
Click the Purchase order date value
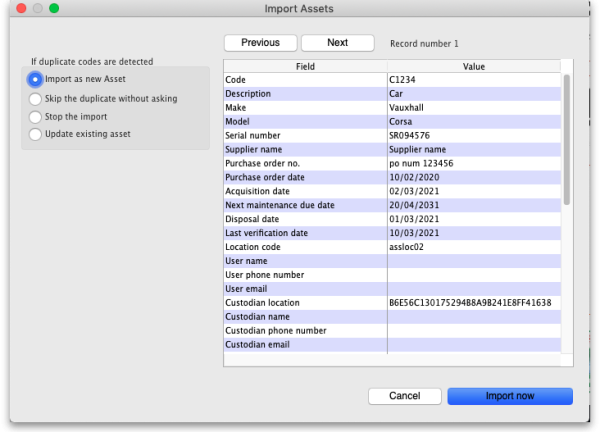pyautogui.click(x=473, y=177)
